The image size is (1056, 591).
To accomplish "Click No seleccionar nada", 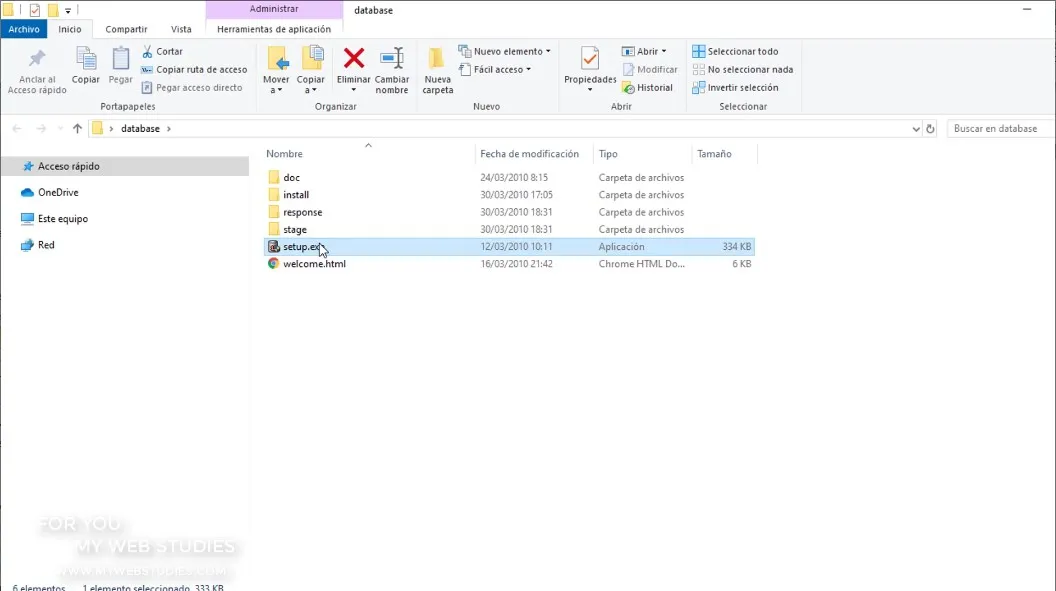I will (742, 69).
